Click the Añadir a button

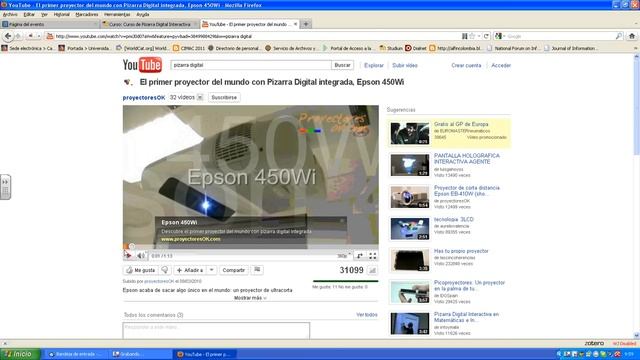tap(190, 270)
